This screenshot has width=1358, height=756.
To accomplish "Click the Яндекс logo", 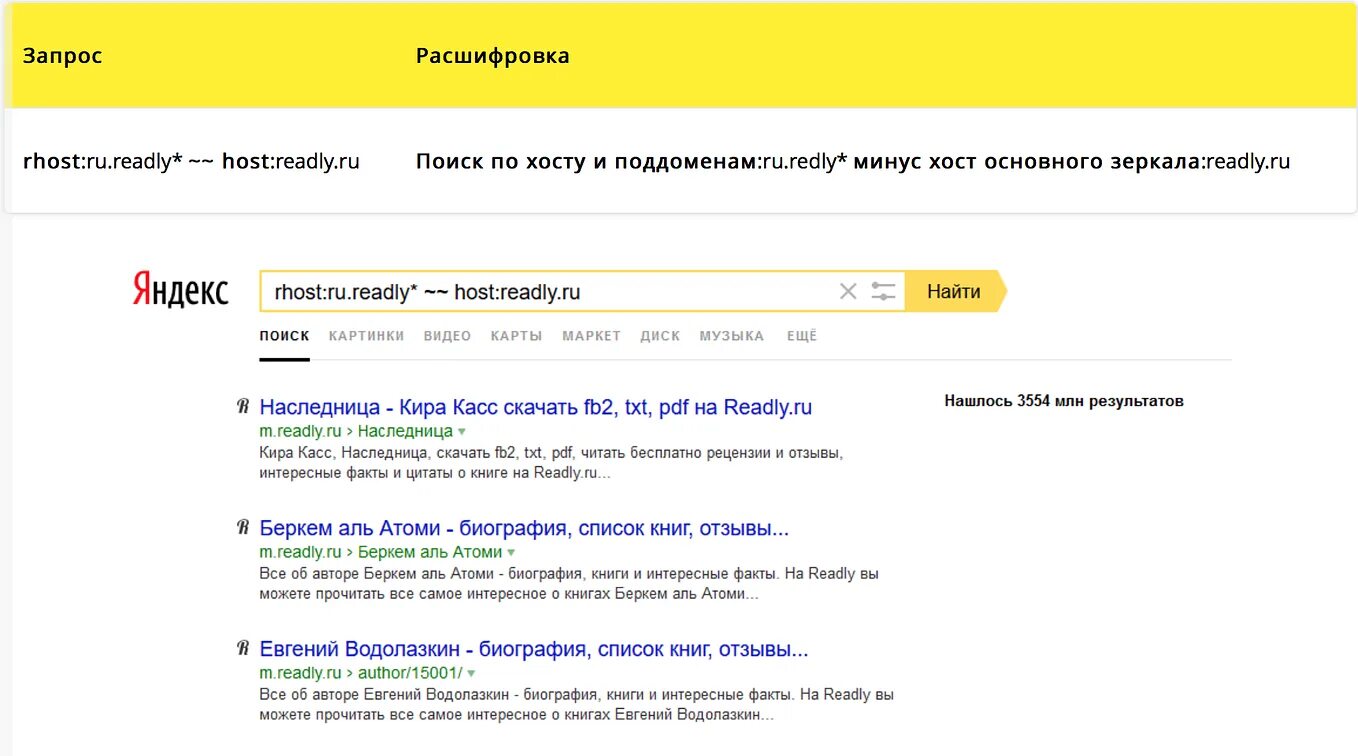I will [x=181, y=291].
